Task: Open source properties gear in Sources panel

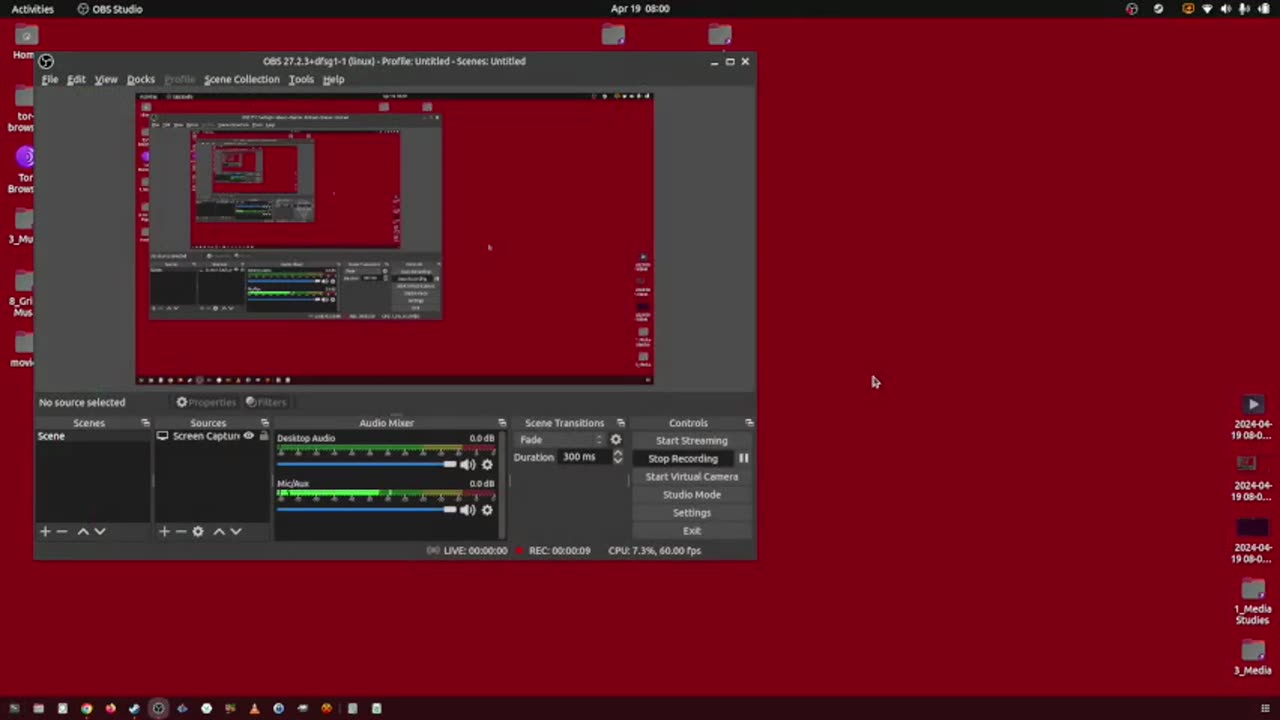Action: pos(198,532)
